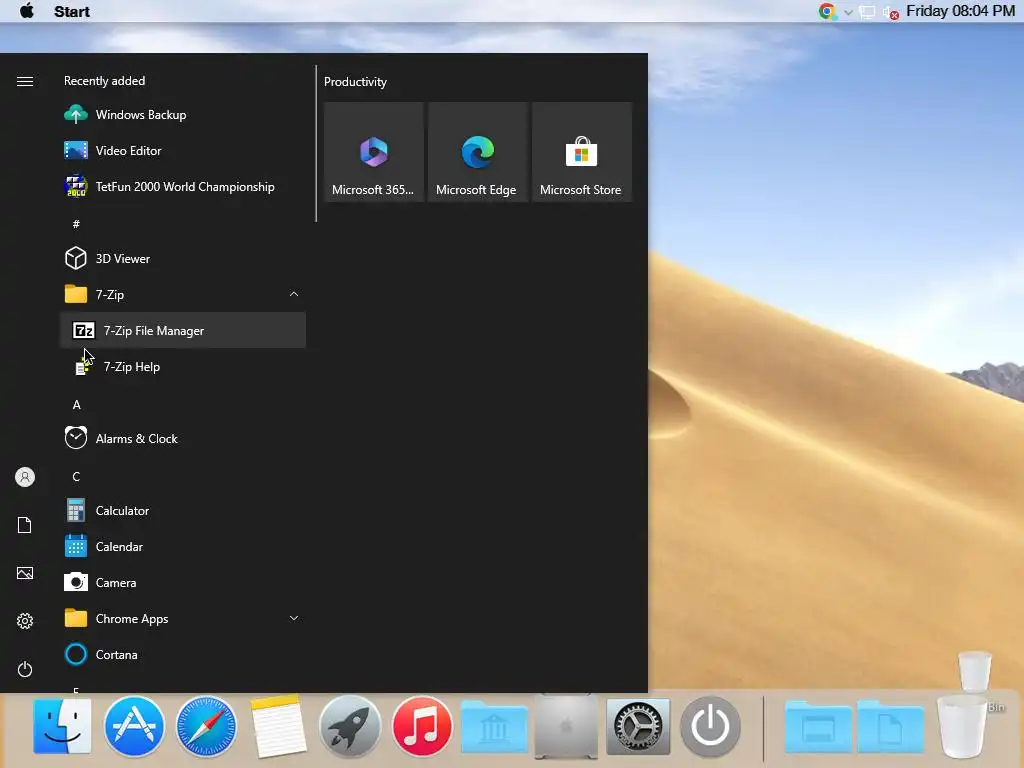Click the network icon in the tray
The height and width of the screenshot is (768, 1024).
click(867, 12)
